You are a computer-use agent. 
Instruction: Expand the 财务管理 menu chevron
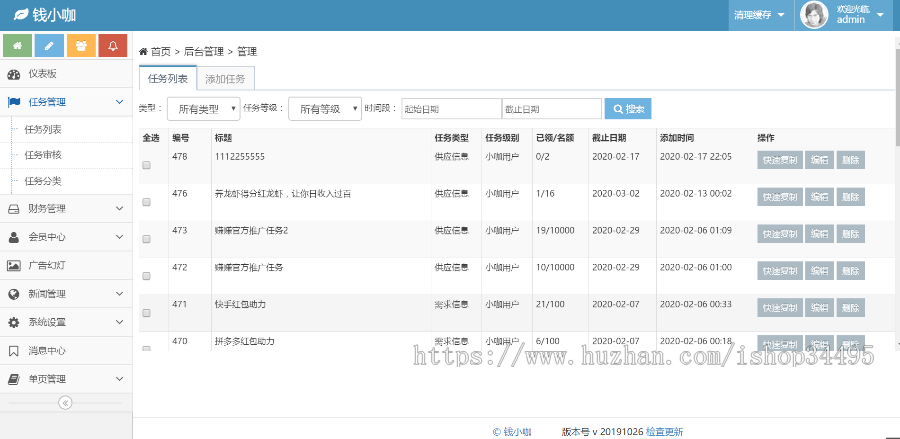(119, 209)
